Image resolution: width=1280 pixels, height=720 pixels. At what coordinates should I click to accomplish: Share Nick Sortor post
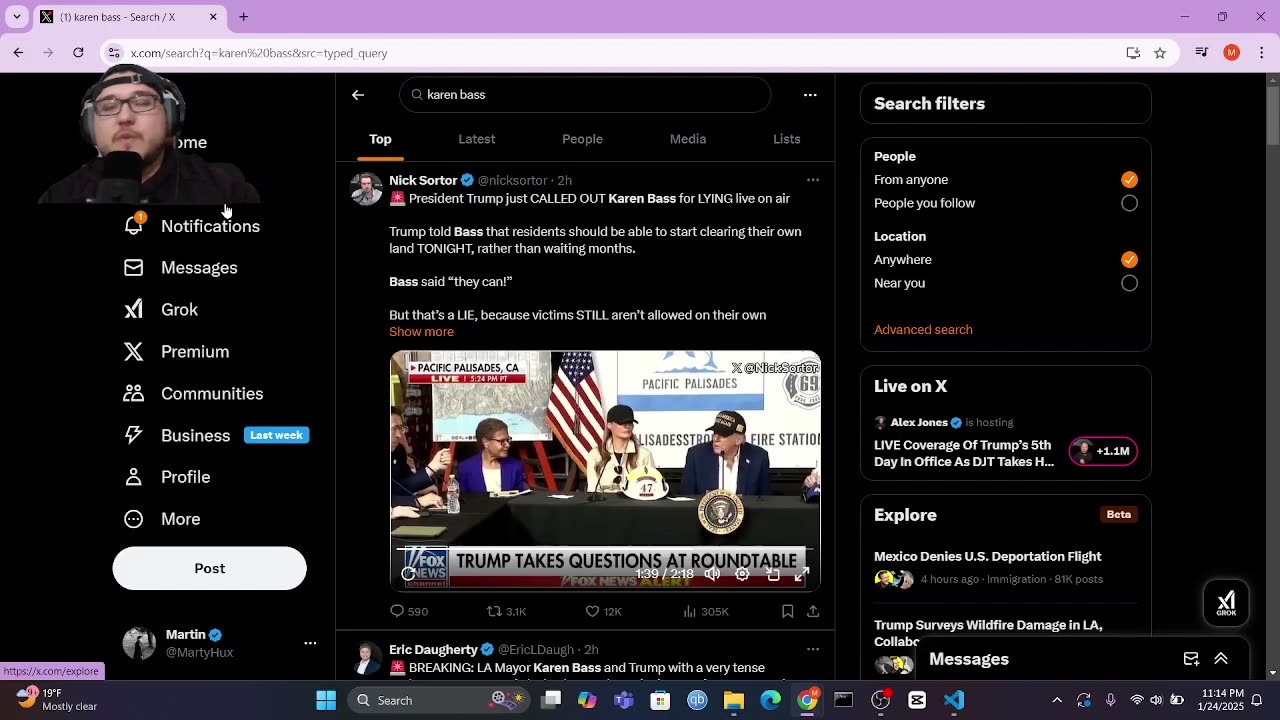pos(813,611)
